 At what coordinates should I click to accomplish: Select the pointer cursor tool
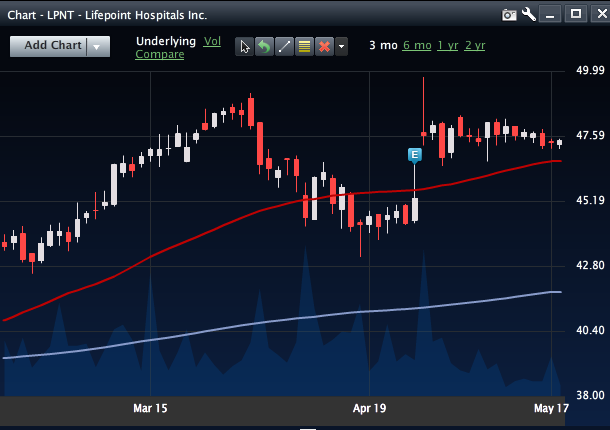(245, 47)
